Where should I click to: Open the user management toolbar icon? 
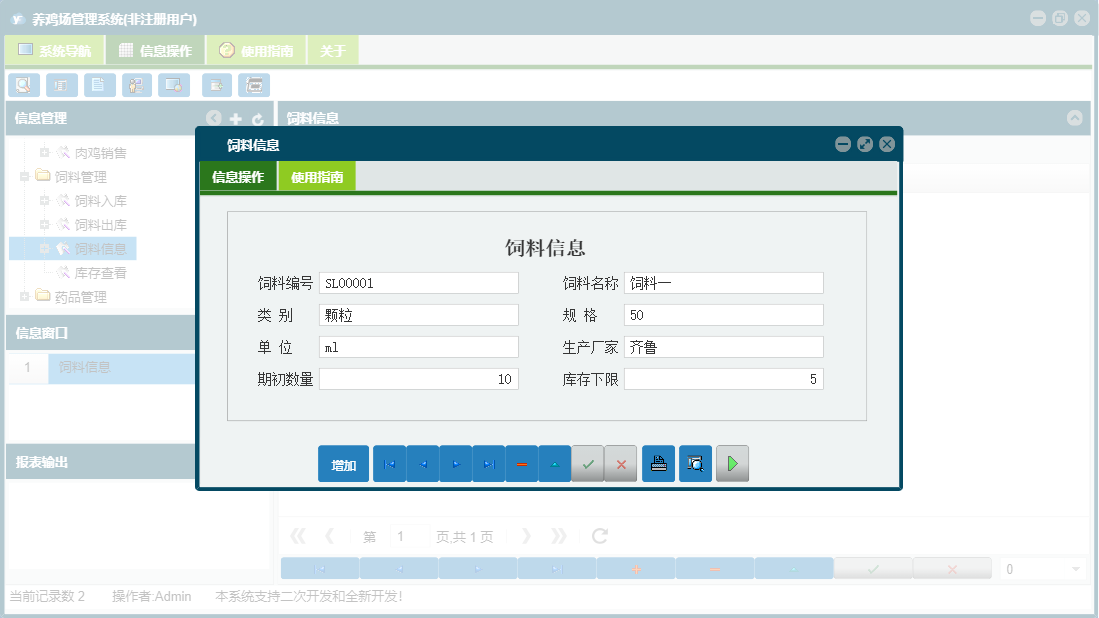tap(137, 85)
